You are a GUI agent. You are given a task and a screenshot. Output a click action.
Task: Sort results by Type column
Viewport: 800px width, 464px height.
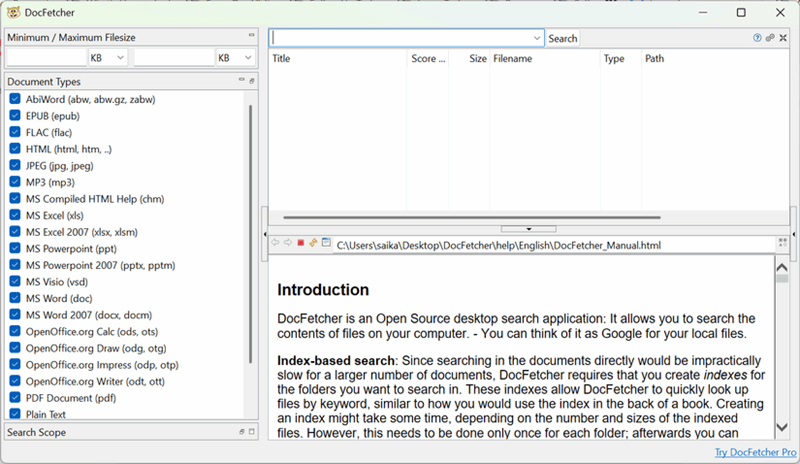coord(620,59)
